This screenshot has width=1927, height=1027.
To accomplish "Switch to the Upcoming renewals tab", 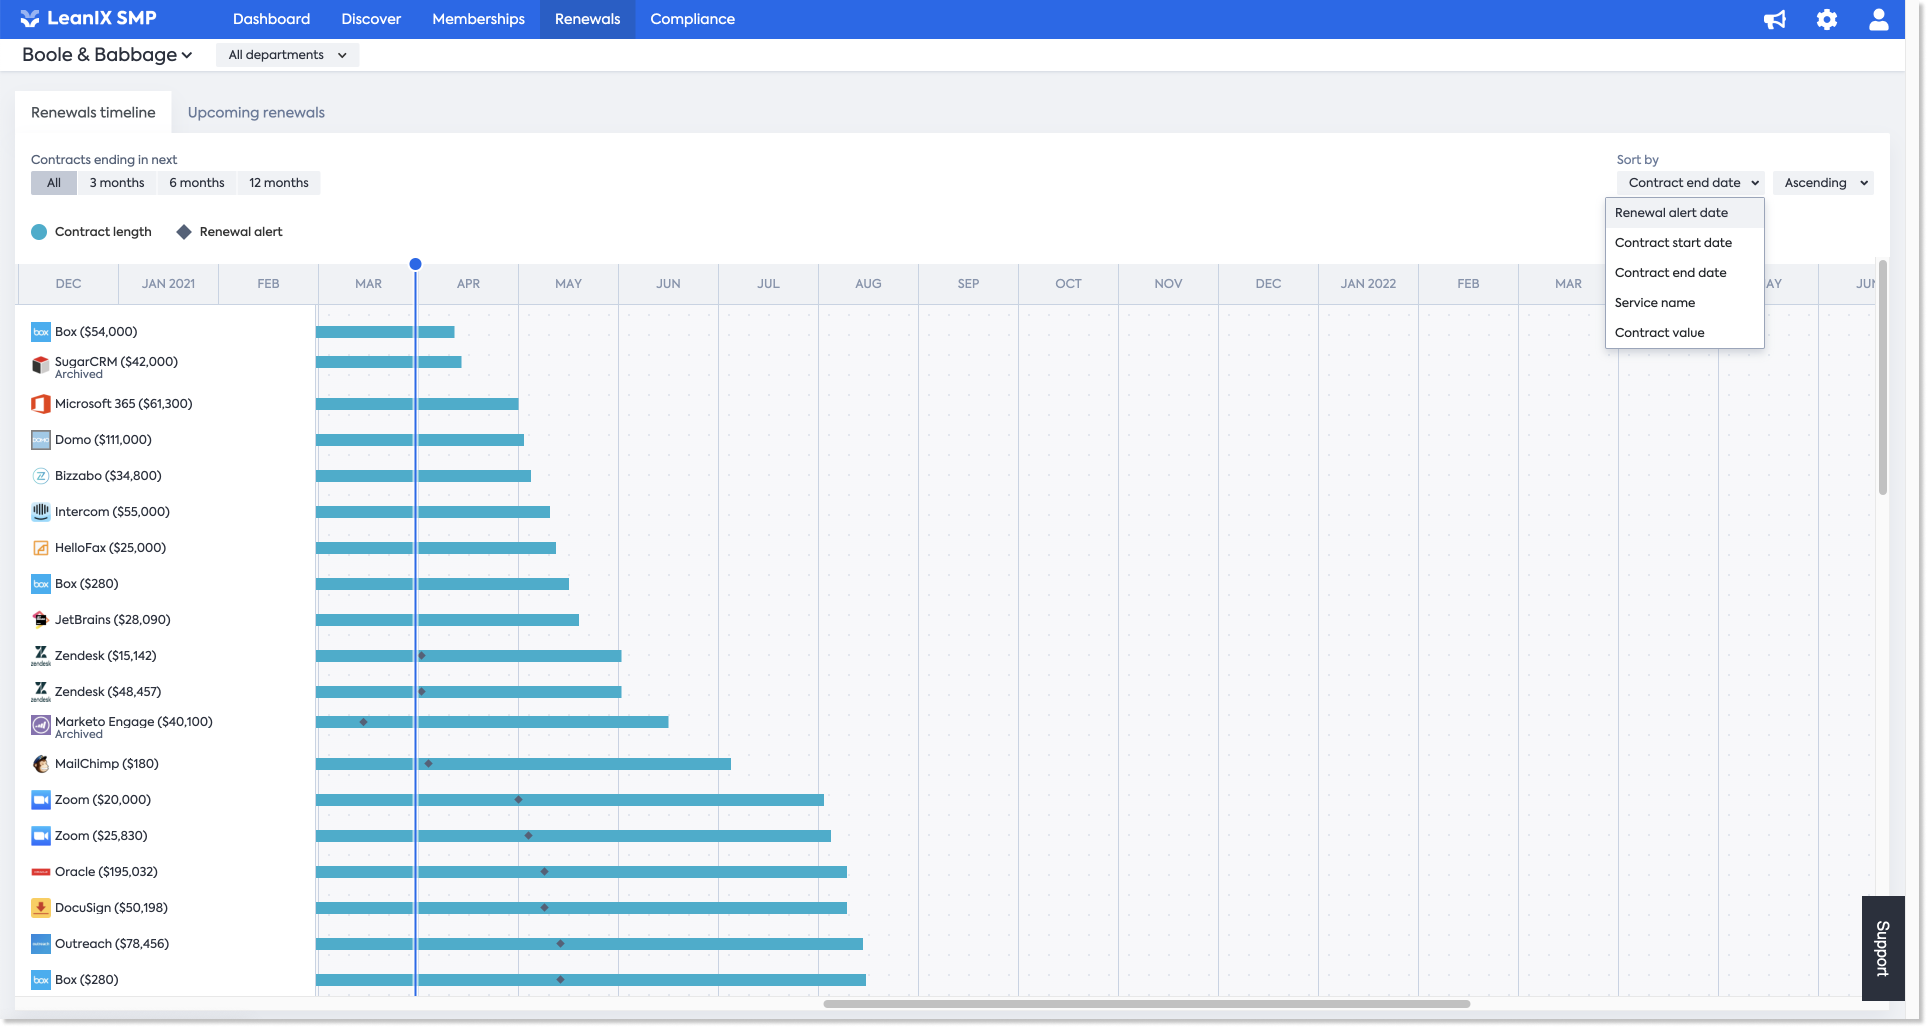I will coord(256,112).
